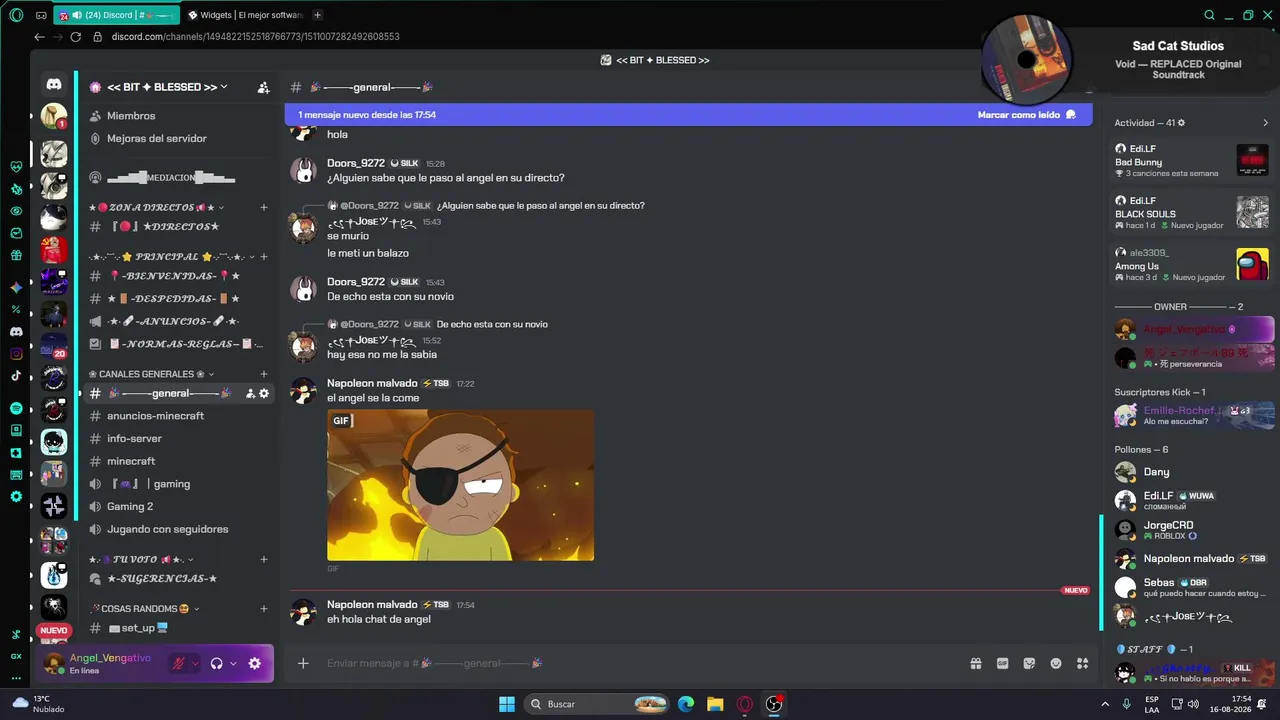The height and width of the screenshot is (720, 1280).
Task: Open the browser search magnifier icon
Action: [x=1210, y=15]
